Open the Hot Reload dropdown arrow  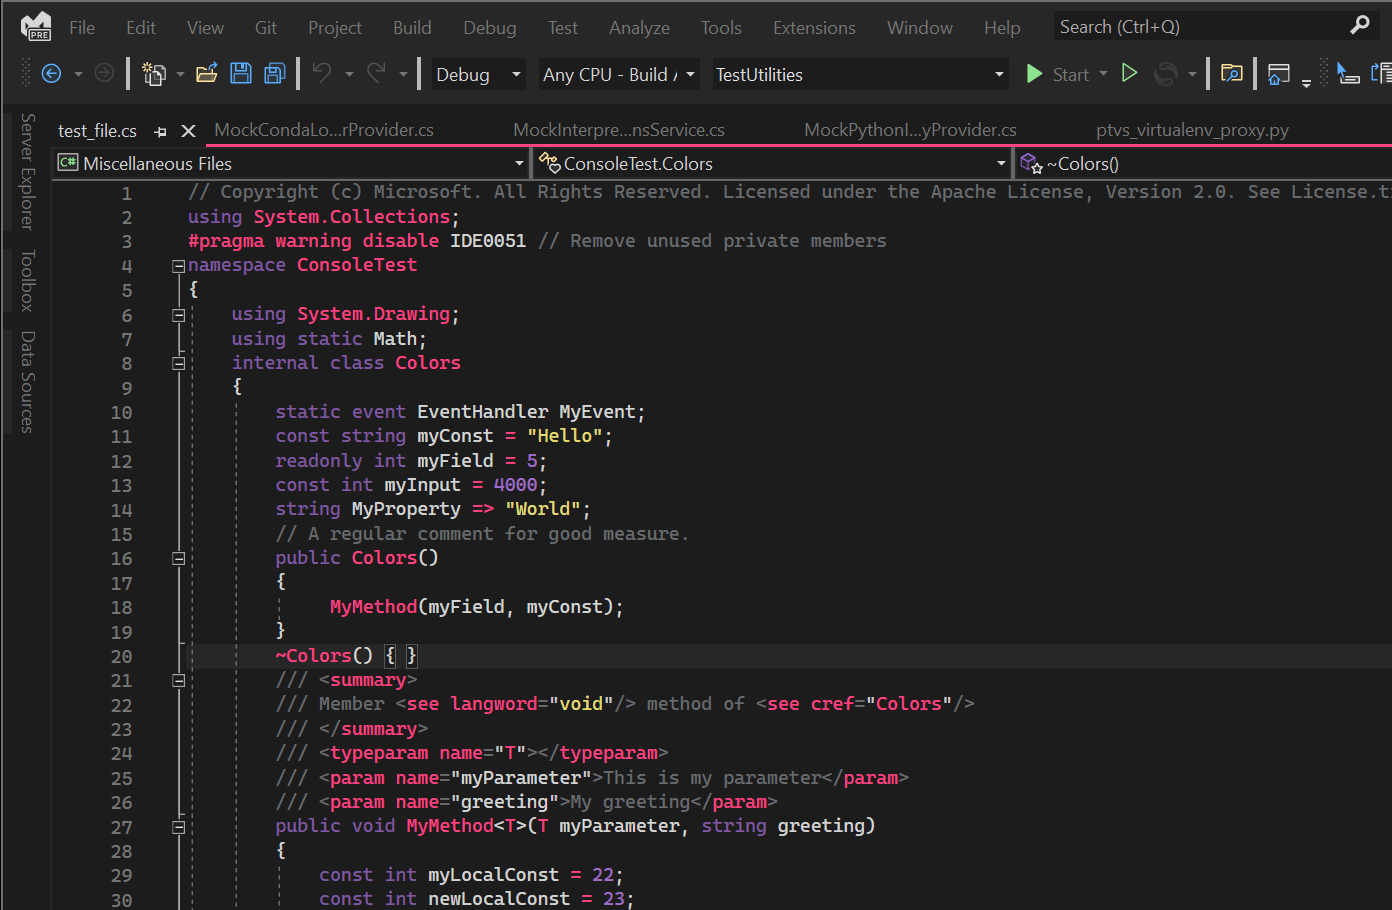(x=1192, y=74)
